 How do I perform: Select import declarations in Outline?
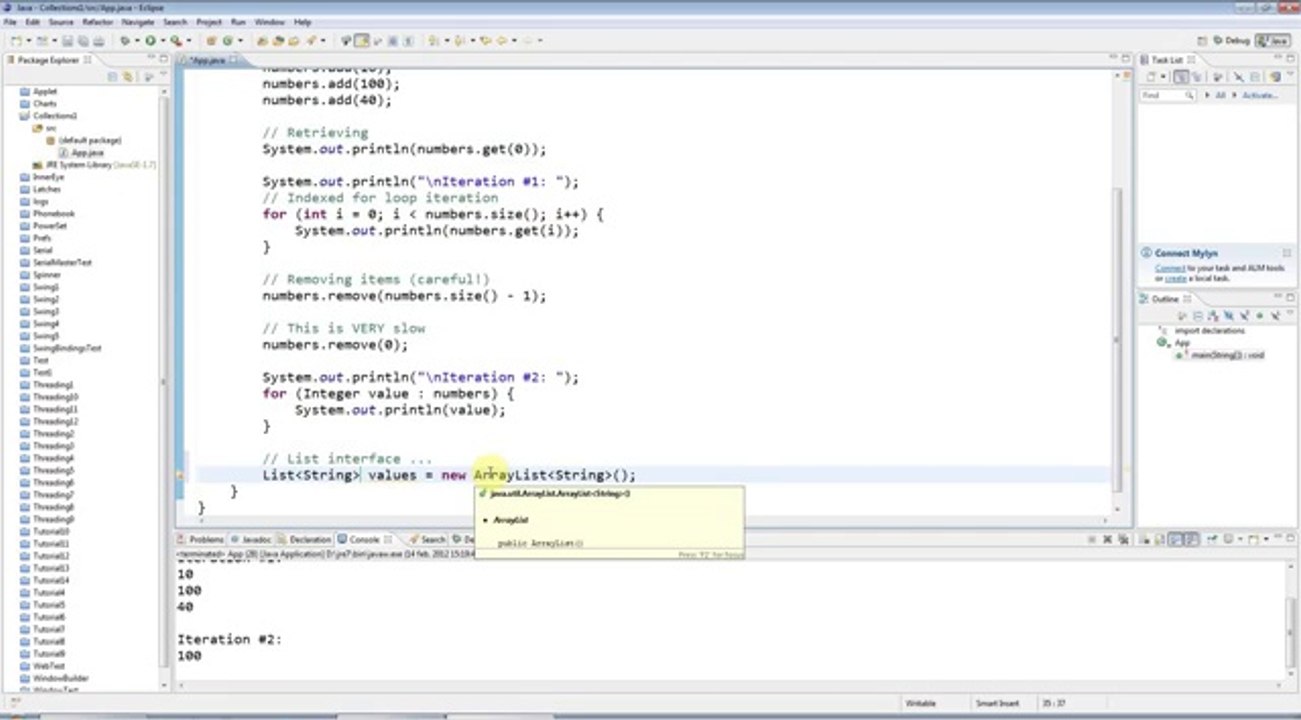1210,330
